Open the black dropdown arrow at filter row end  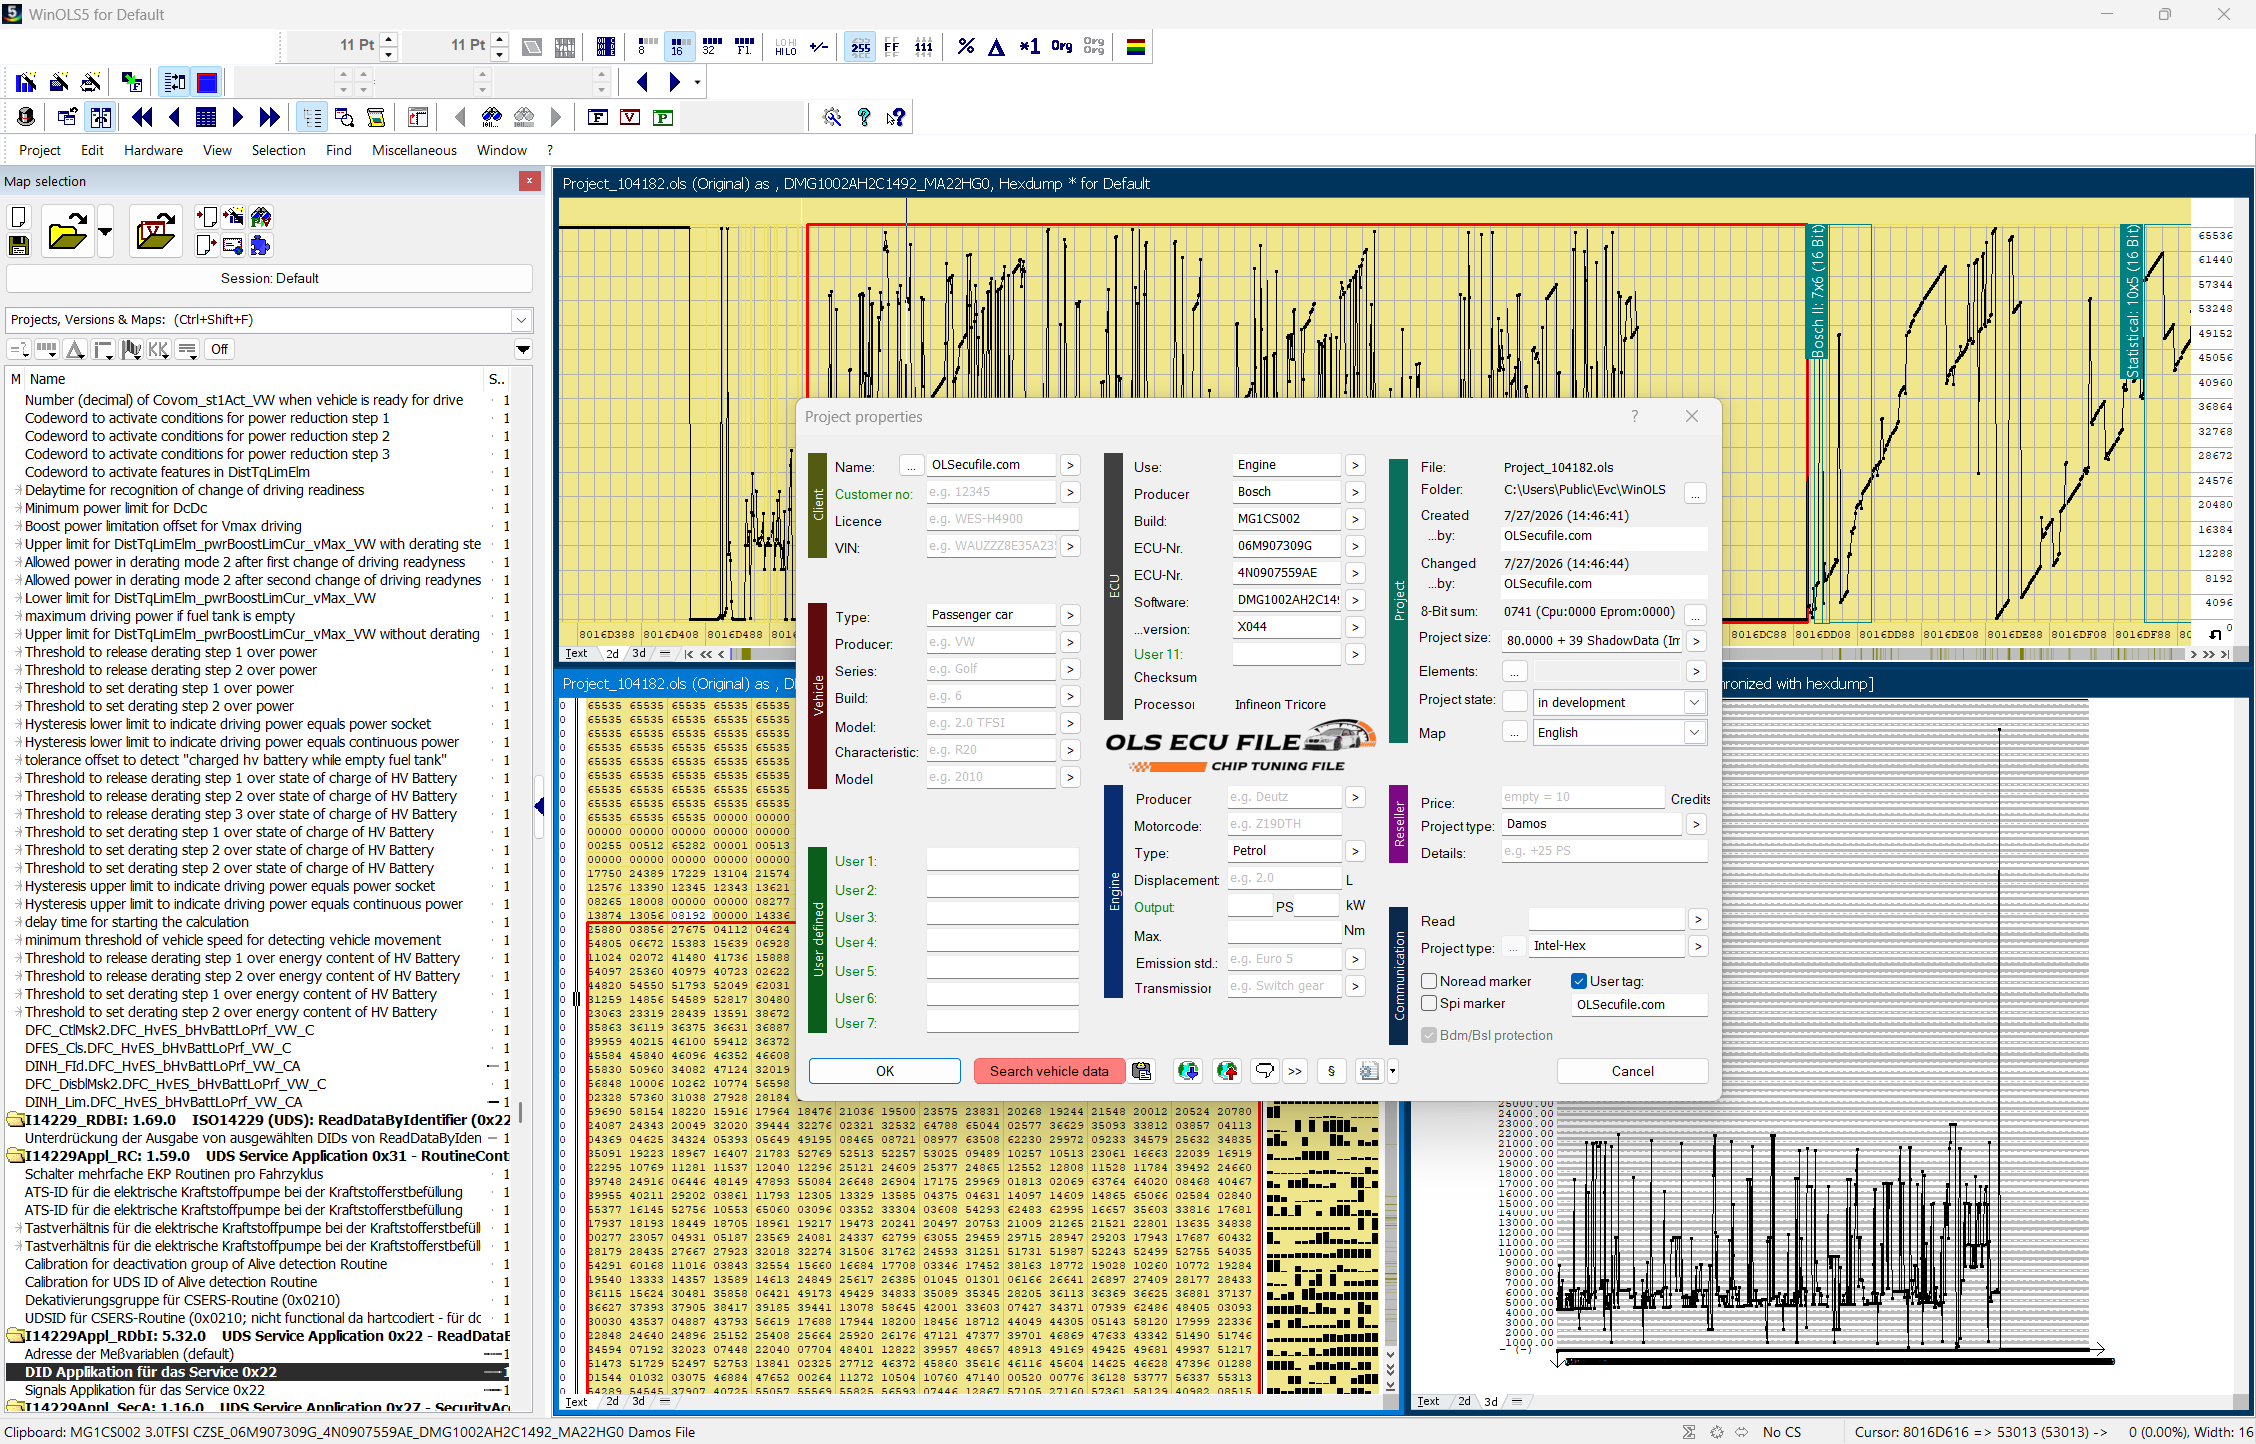pos(523,349)
